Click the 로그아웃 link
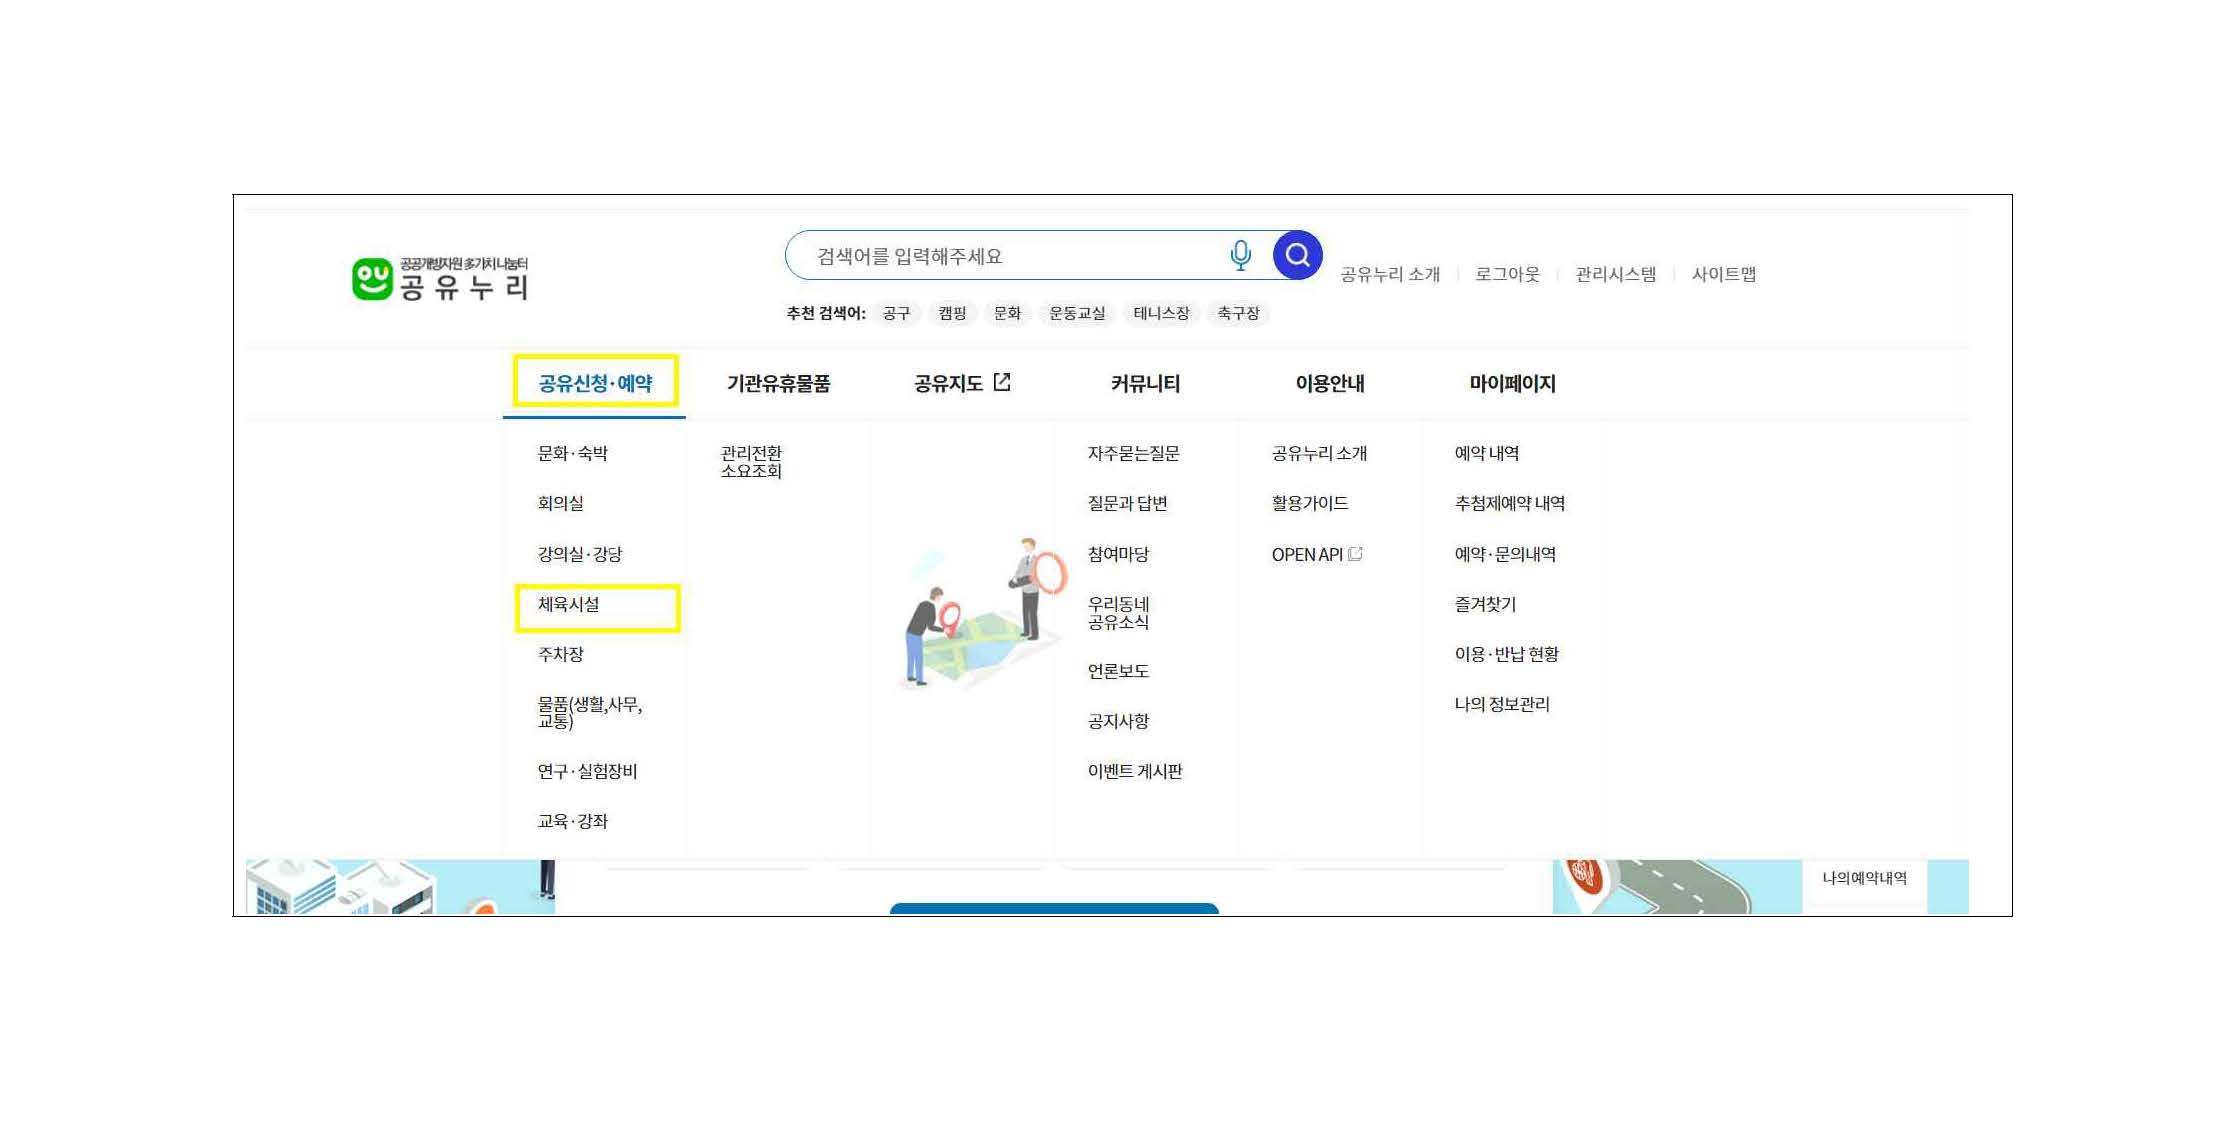Viewport: 2231px width, 1133px height. click(x=1507, y=274)
